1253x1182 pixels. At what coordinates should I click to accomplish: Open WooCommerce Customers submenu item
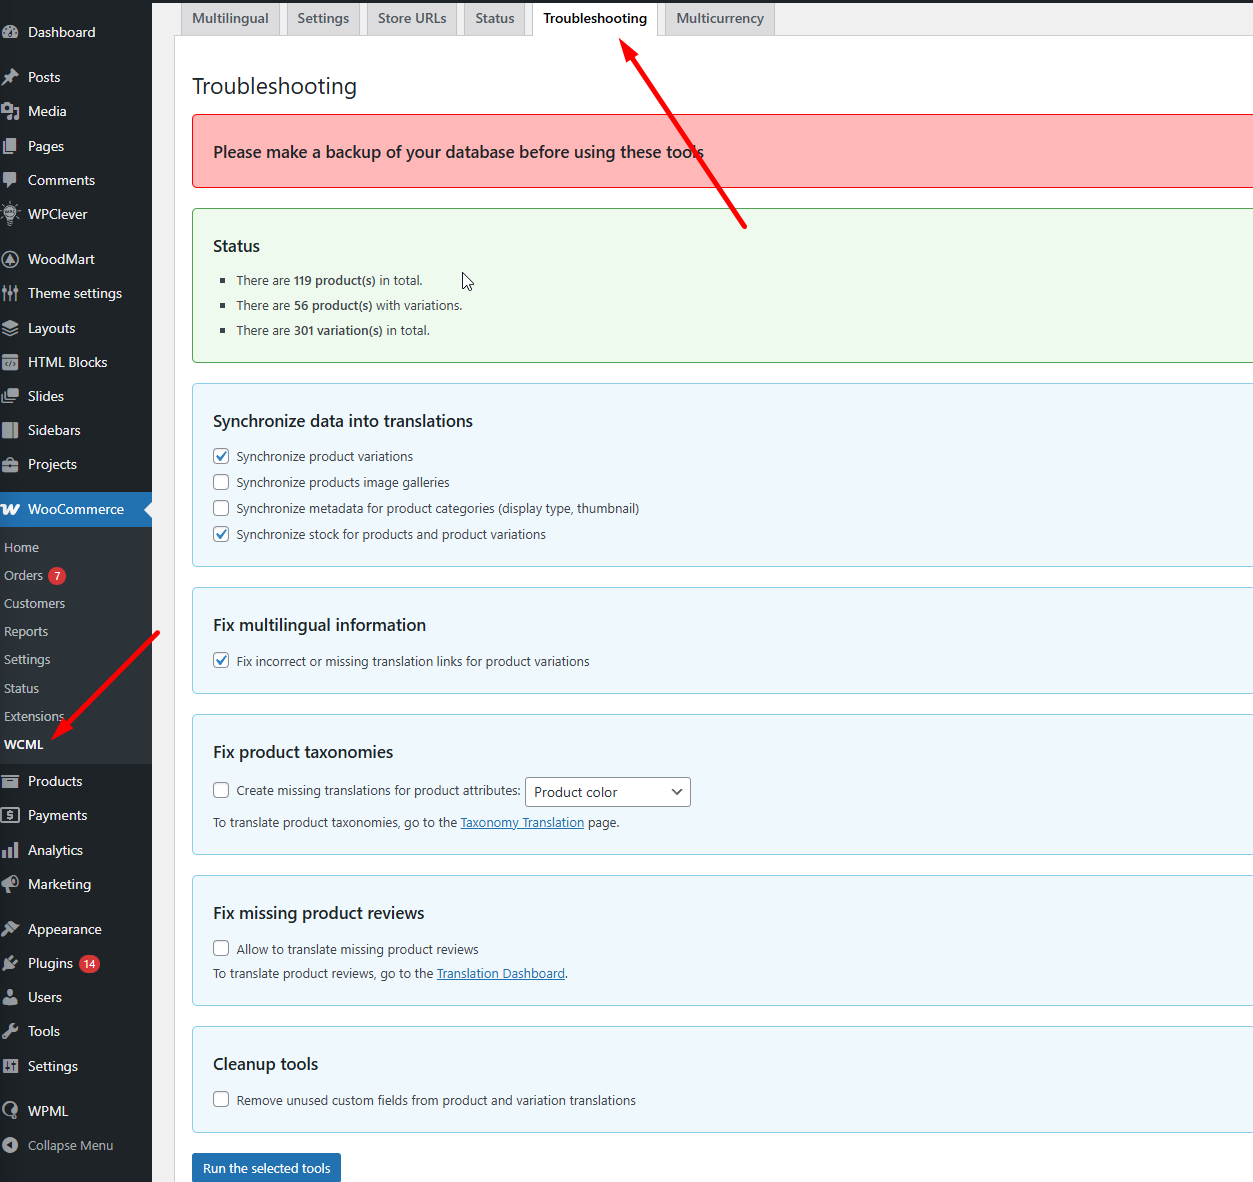(x=34, y=603)
